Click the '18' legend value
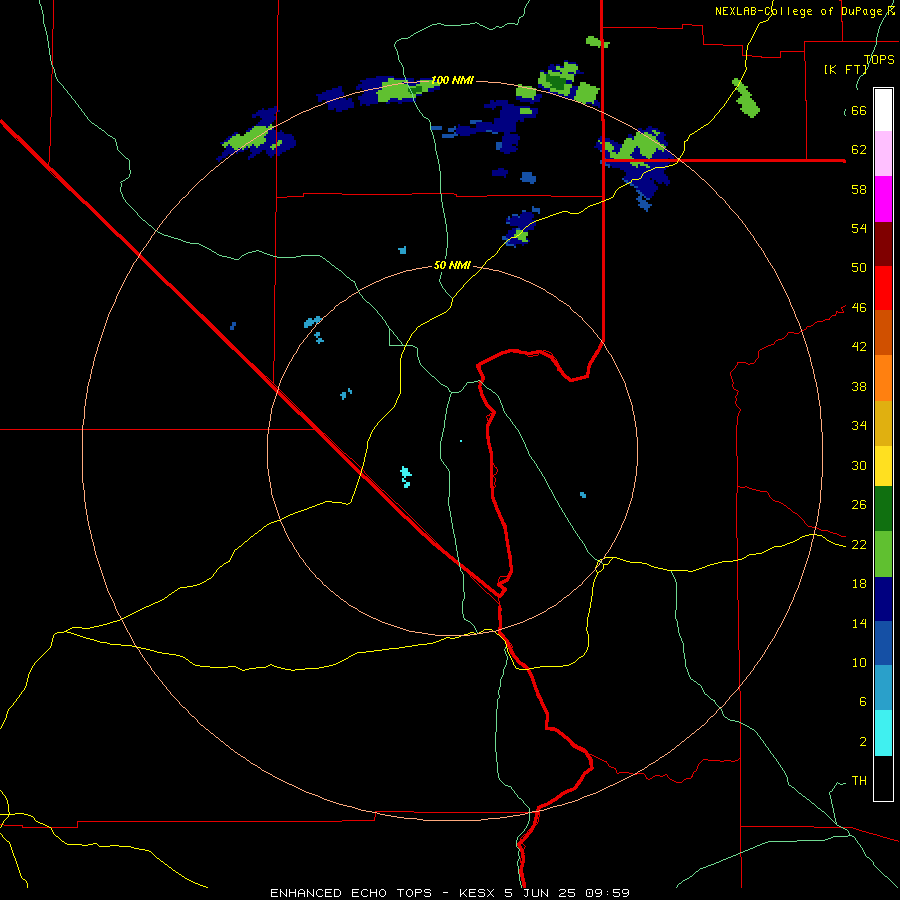The height and width of the screenshot is (900, 900). tap(859, 584)
